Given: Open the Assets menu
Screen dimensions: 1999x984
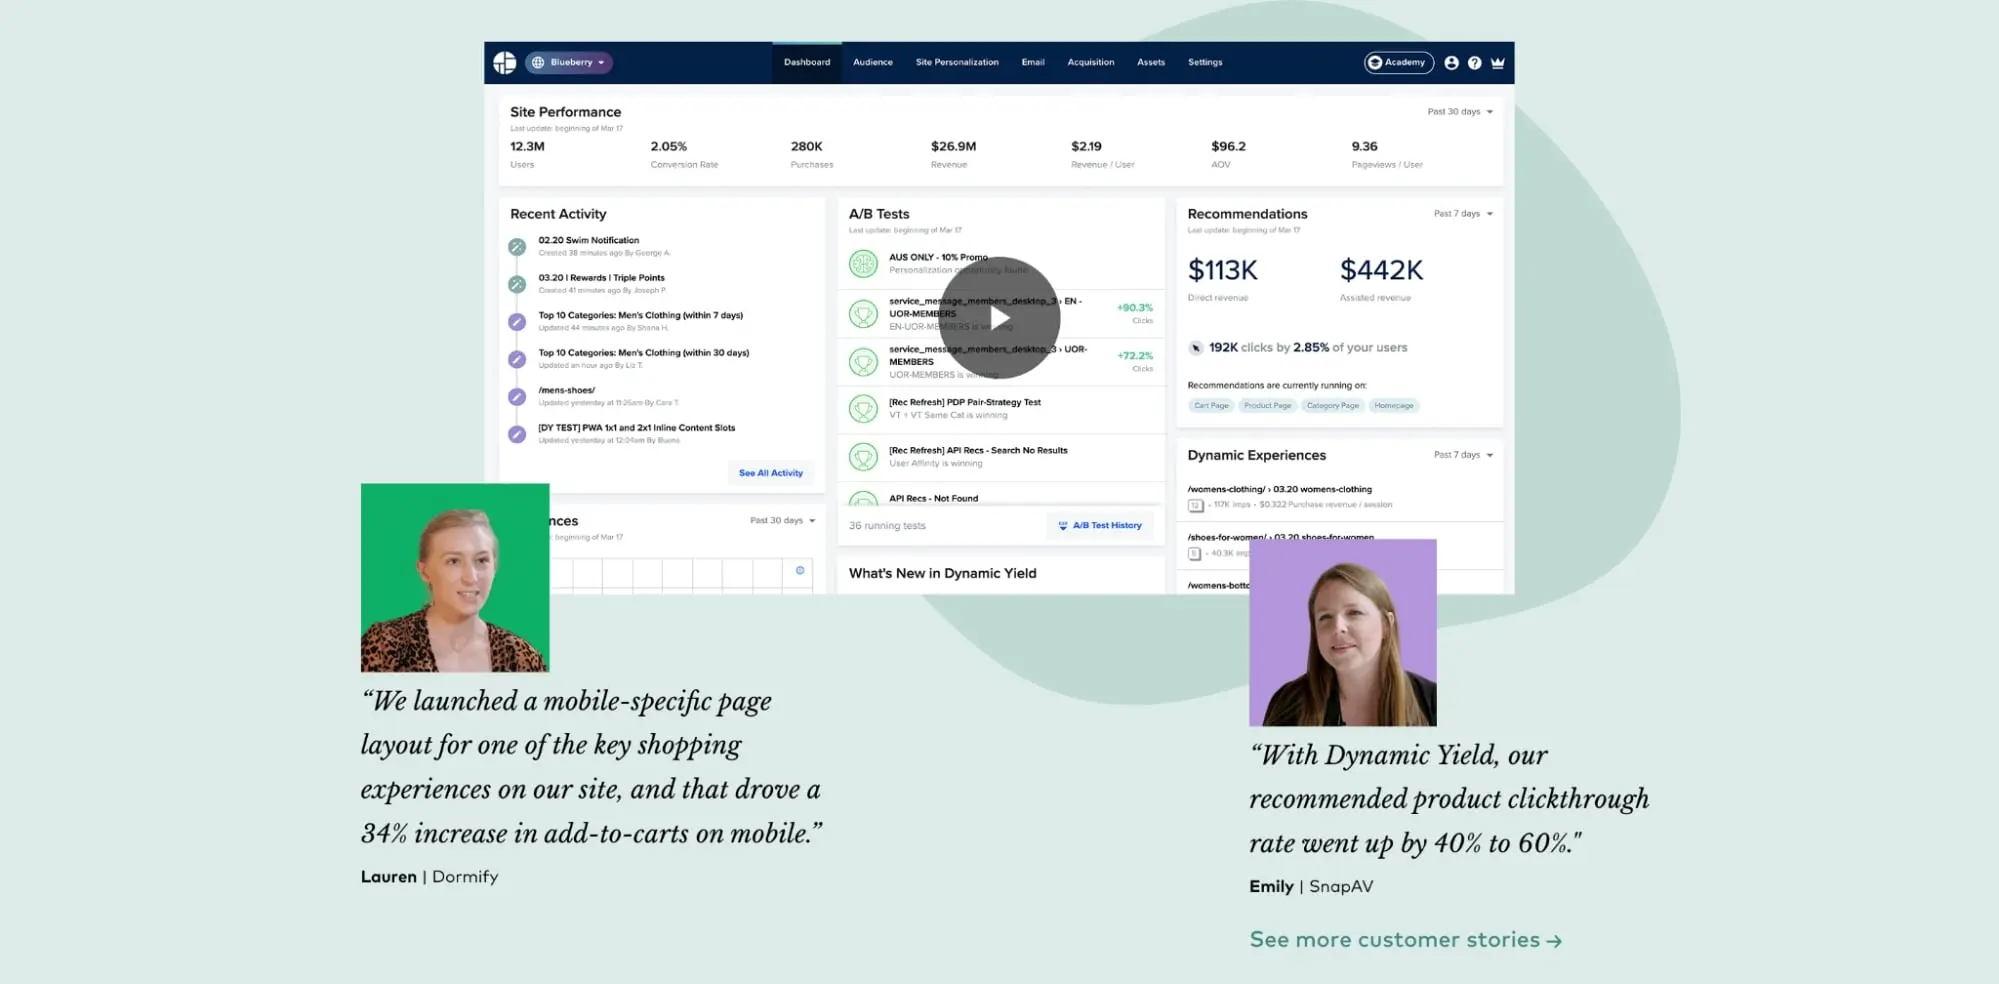Looking at the screenshot, I should coord(1151,62).
